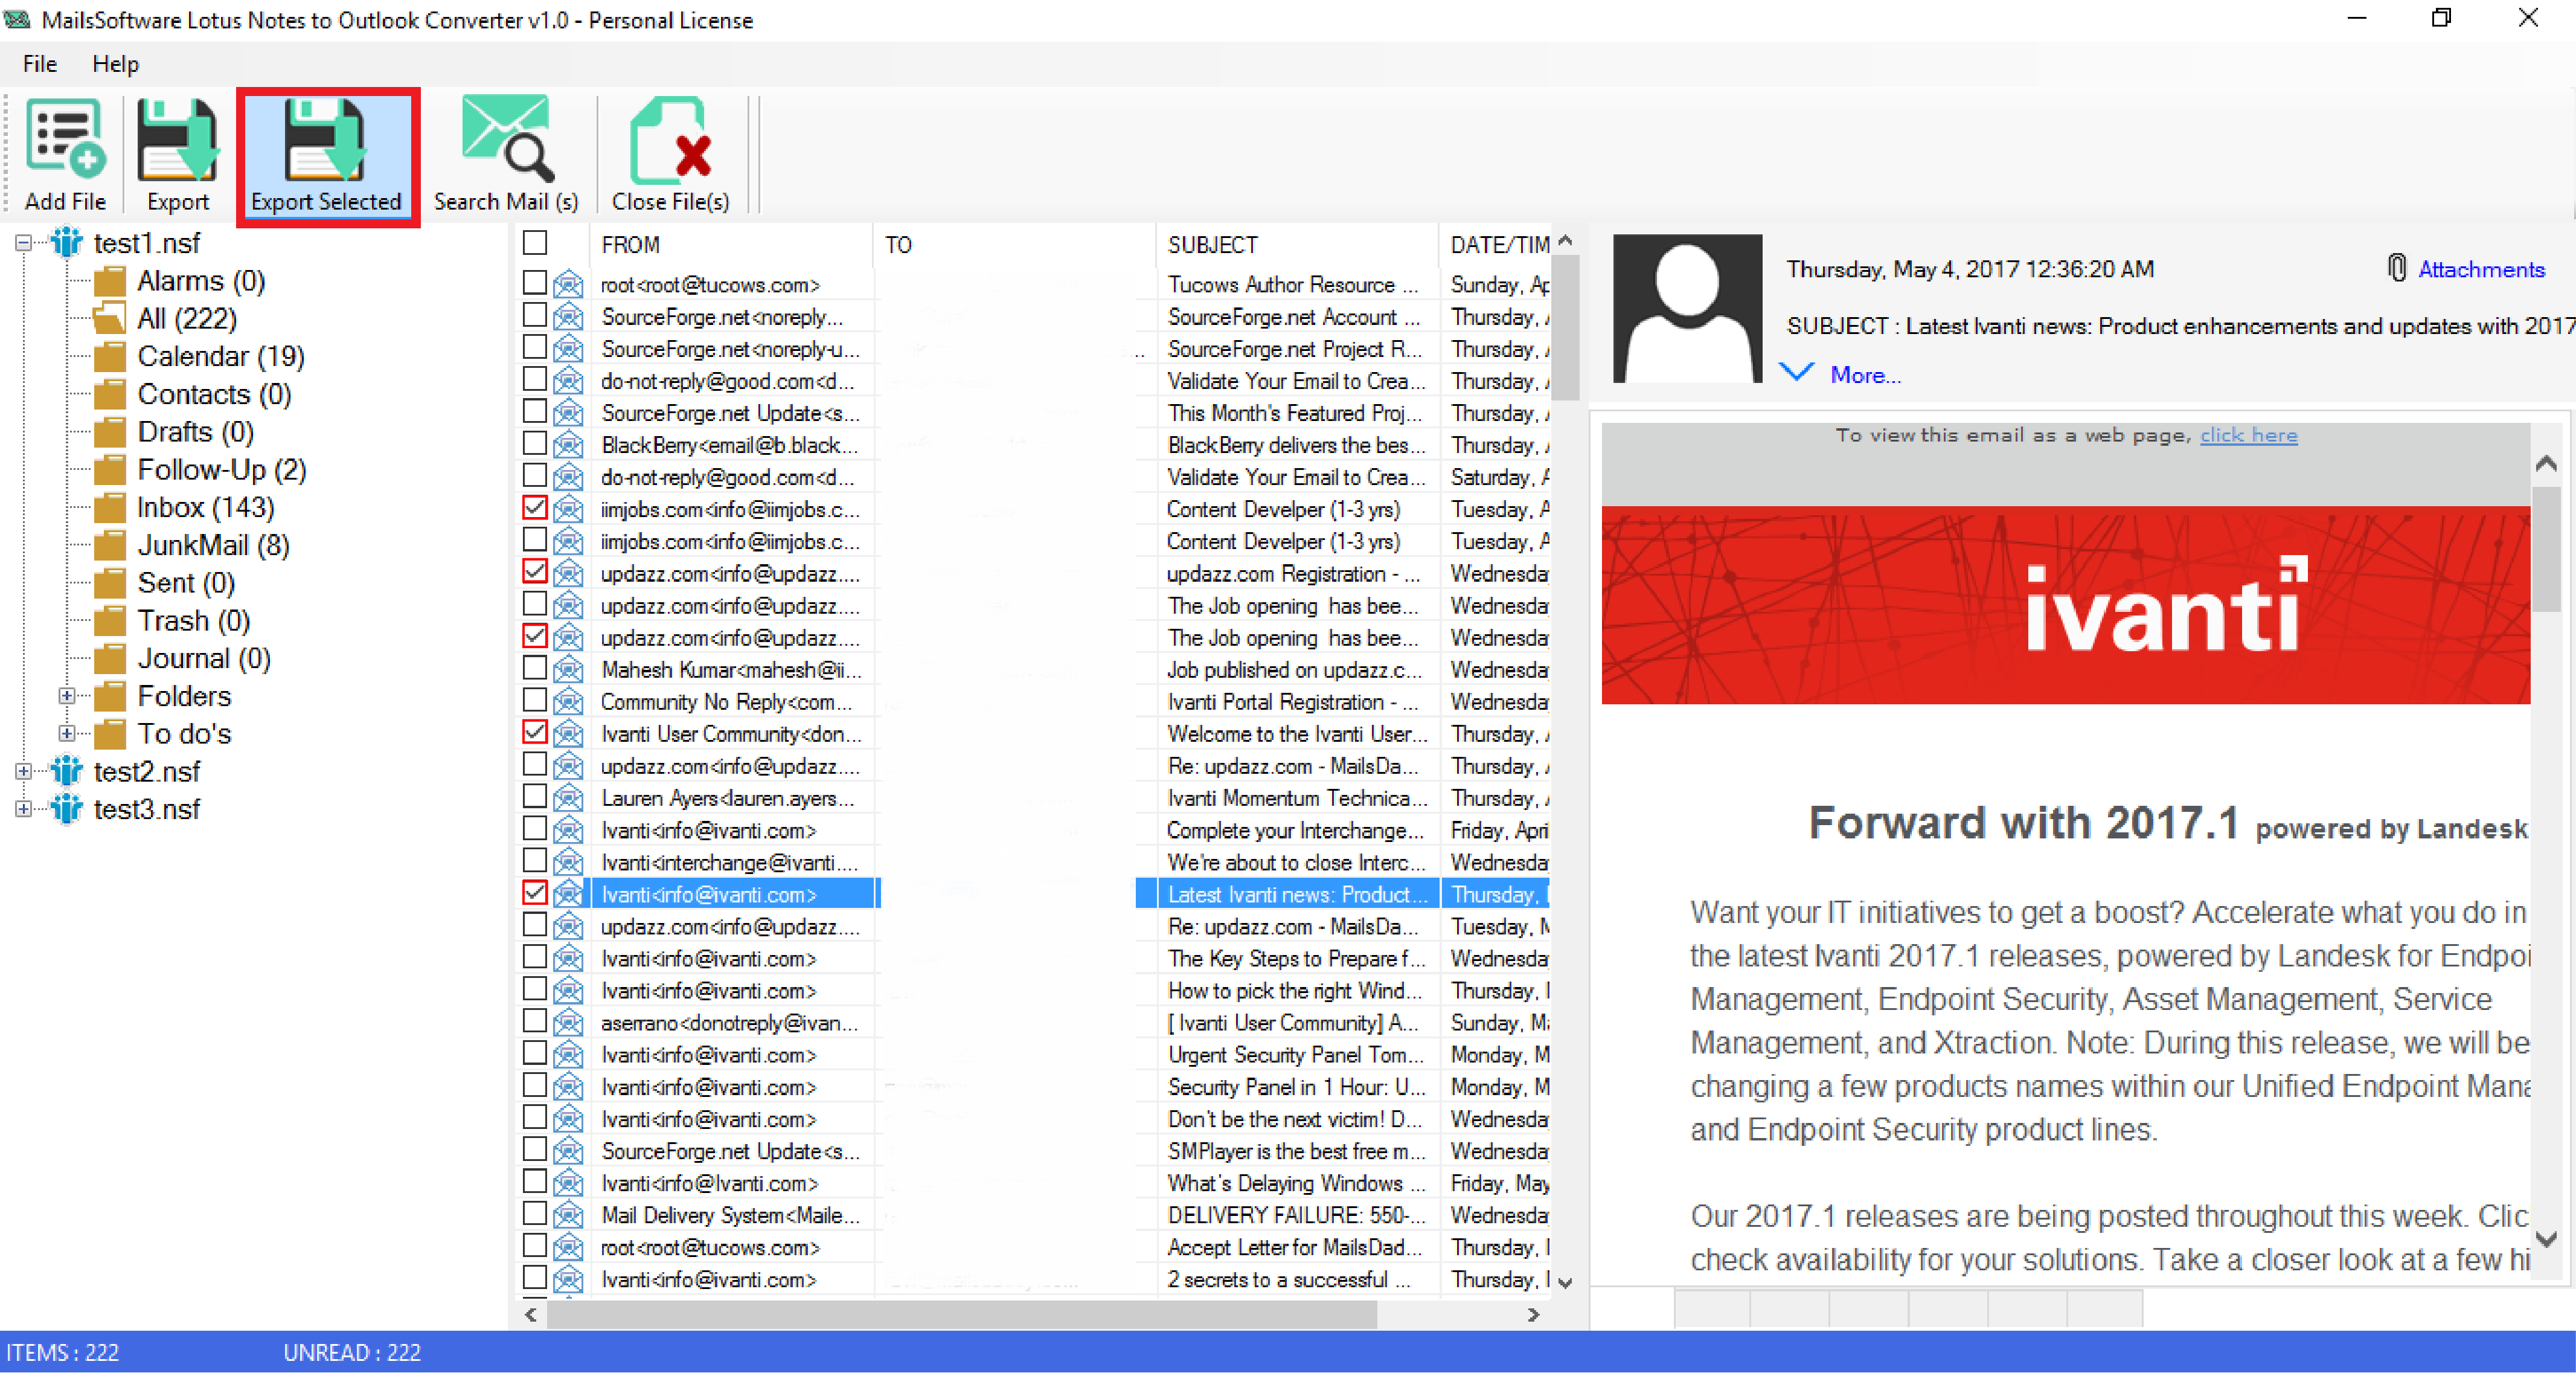Uncheck updazz.com Registration row checkbox
The height and width of the screenshot is (1373, 2576).
pyautogui.click(x=535, y=572)
